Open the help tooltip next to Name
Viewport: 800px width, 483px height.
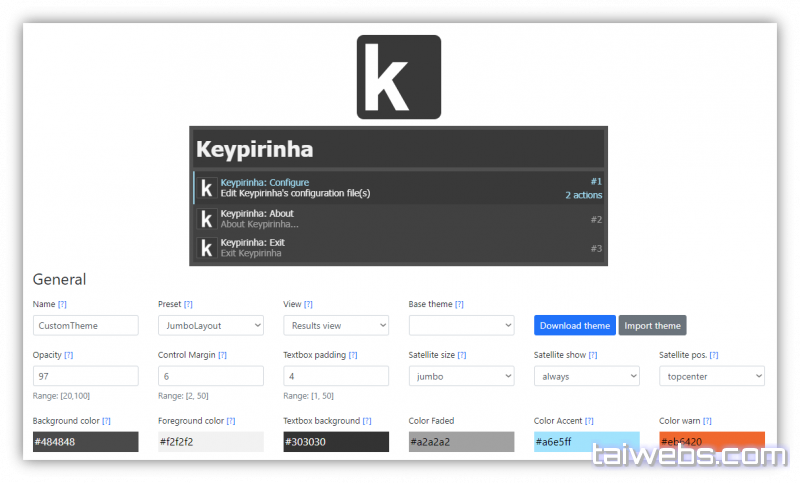coord(62,304)
